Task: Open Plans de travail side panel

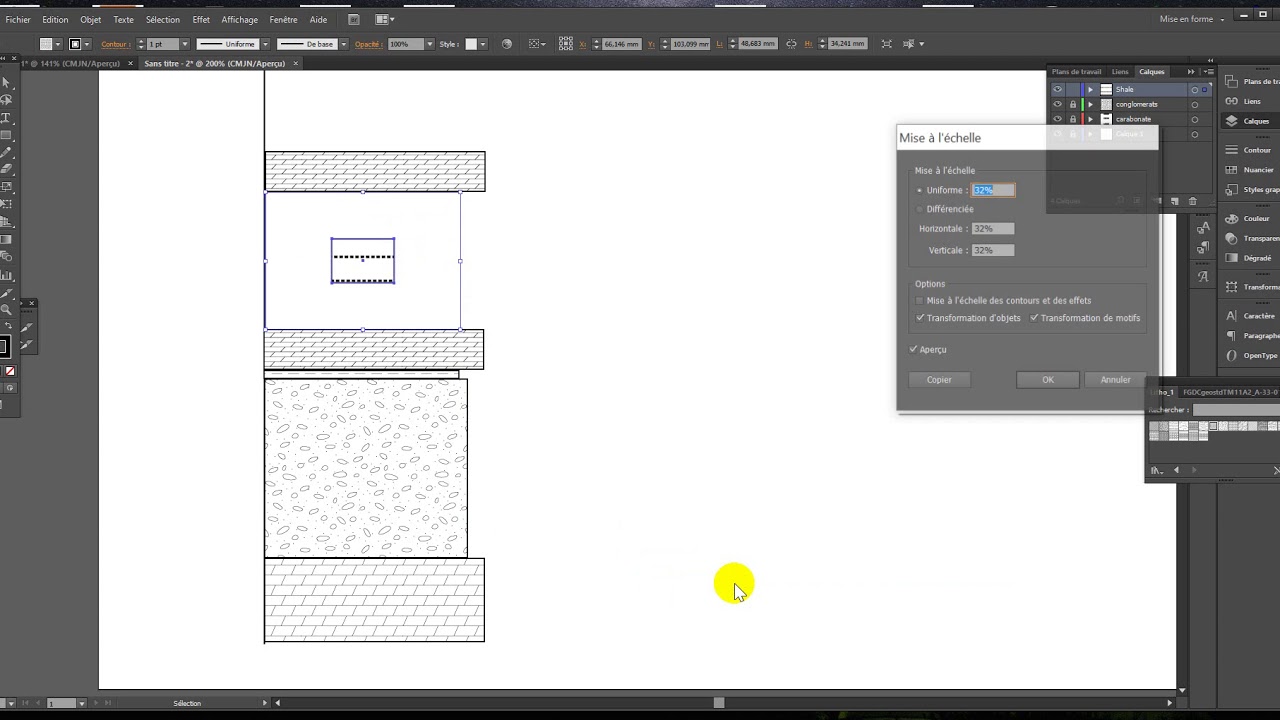Action: (1254, 82)
